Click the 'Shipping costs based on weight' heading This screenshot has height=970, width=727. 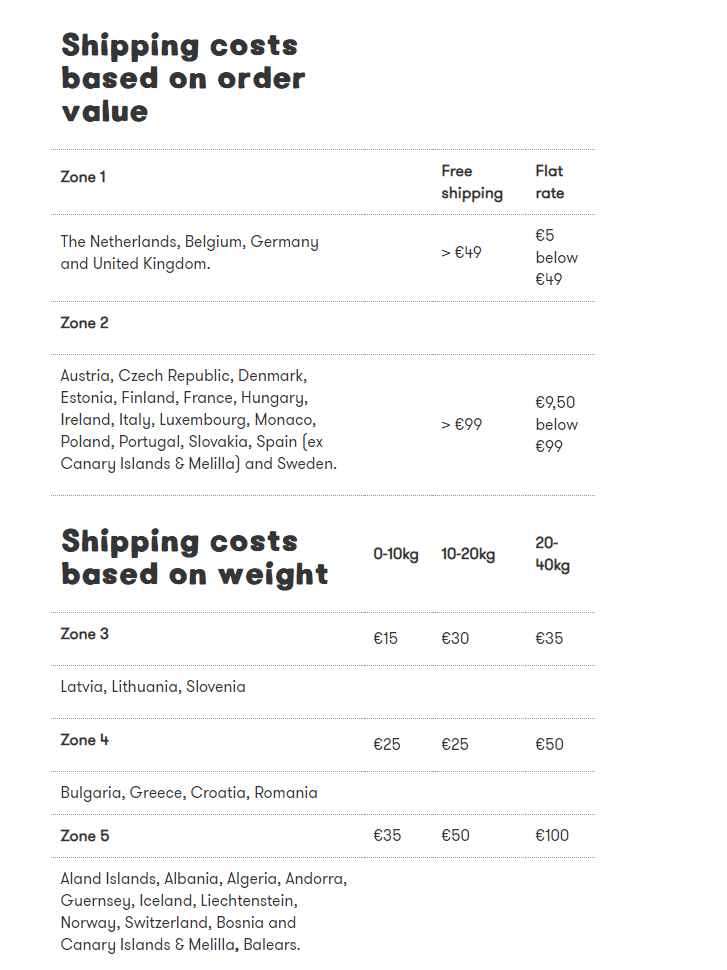pyautogui.click(x=194, y=557)
